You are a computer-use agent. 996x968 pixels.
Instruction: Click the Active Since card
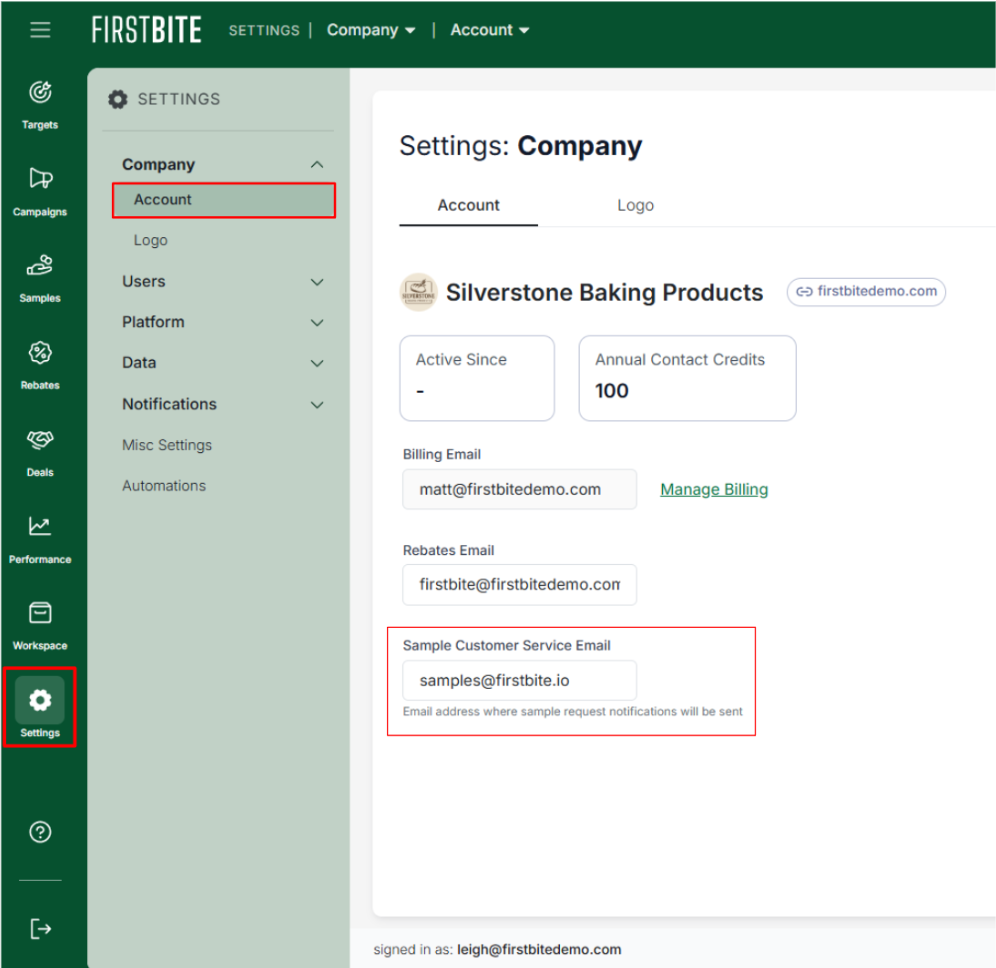coord(477,378)
